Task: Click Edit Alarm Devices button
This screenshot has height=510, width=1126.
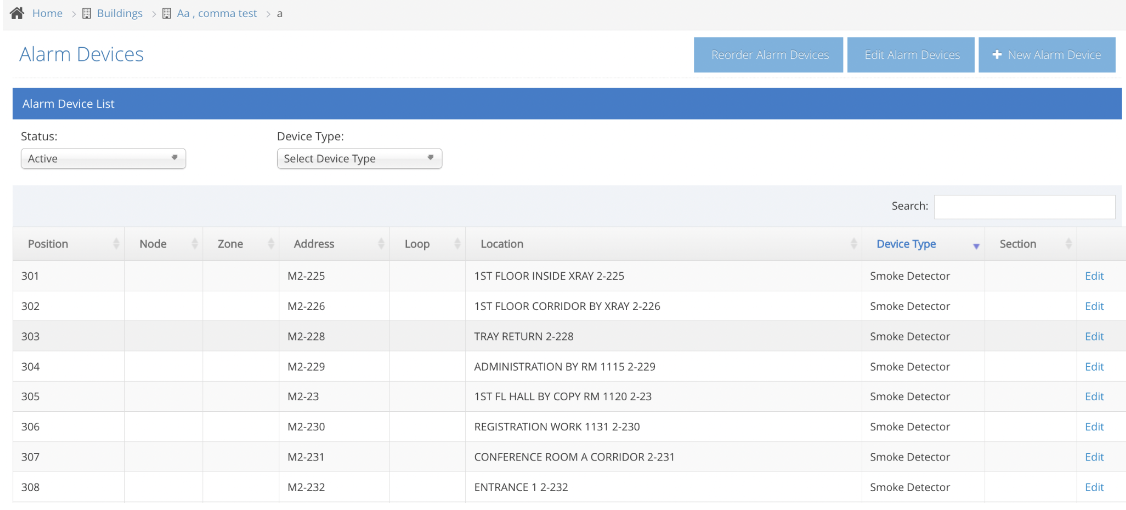Action: coord(911,55)
